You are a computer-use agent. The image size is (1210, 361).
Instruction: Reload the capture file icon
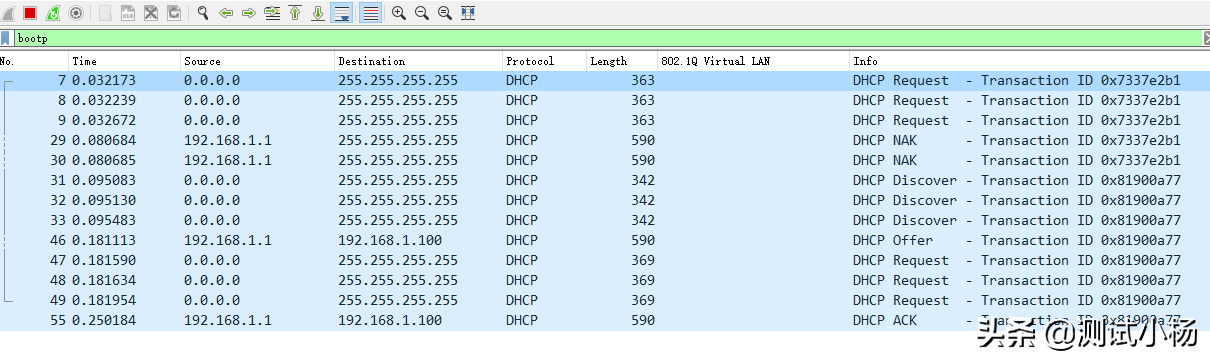[x=174, y=13]
